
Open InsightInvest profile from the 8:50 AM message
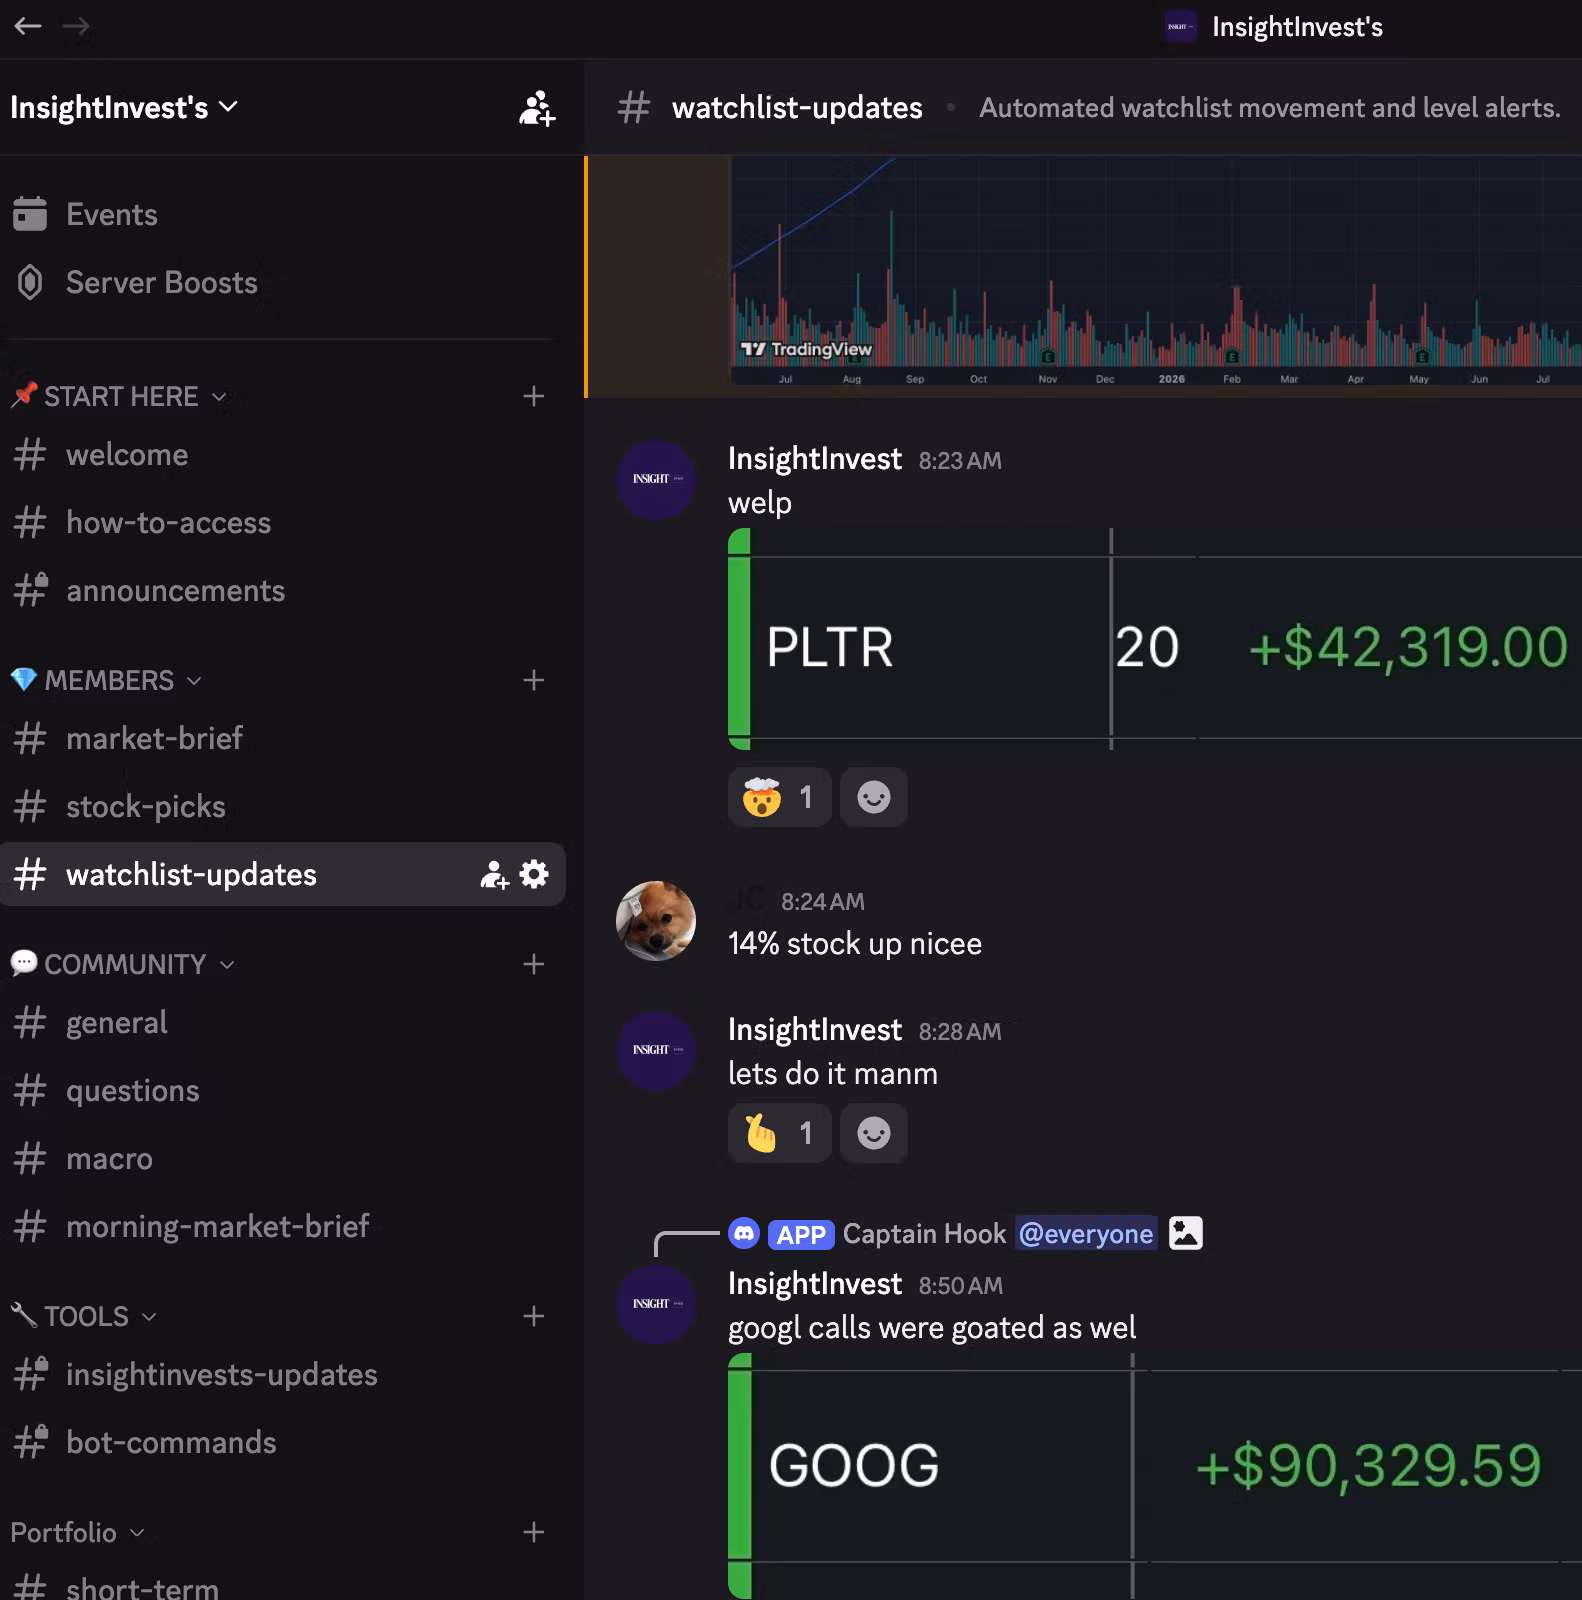click(x=815, y=1284)
